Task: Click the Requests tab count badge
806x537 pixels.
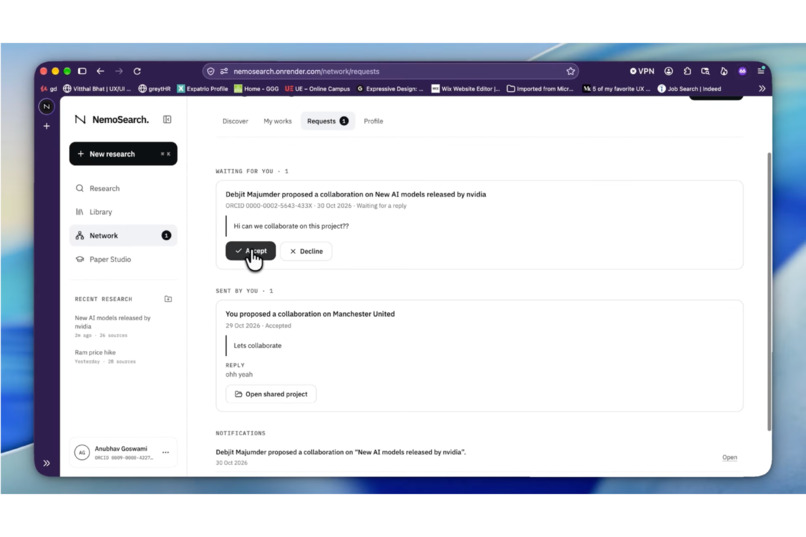Action: pyautogui.click(x=344, y=121)
